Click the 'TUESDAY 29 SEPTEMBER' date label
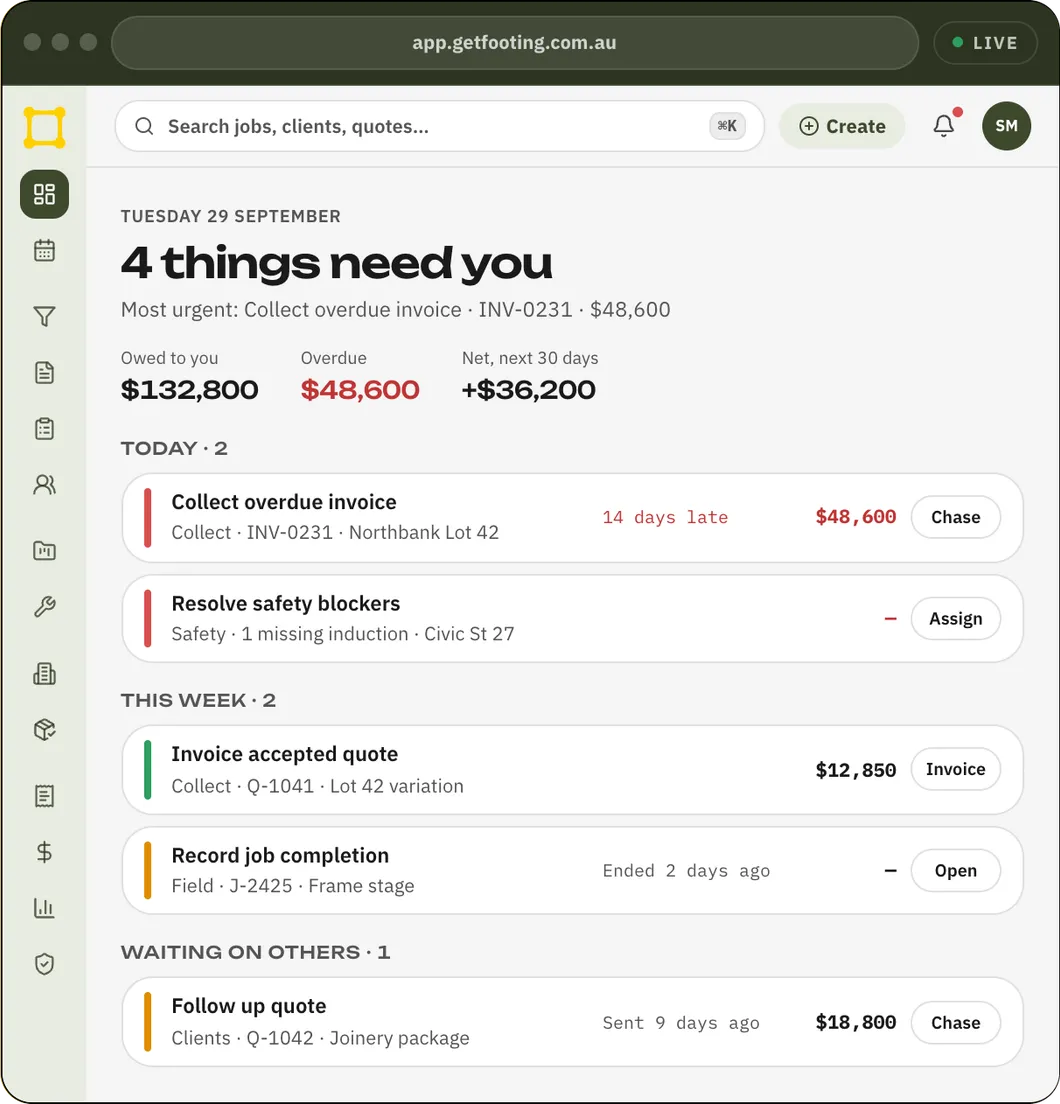The image size is (1060, 1104). [x=231, y=216]
